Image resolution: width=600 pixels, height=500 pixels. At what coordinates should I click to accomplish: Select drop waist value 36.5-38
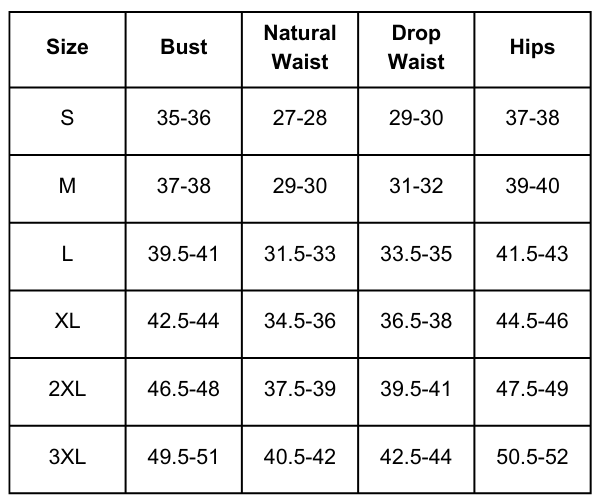416,322
